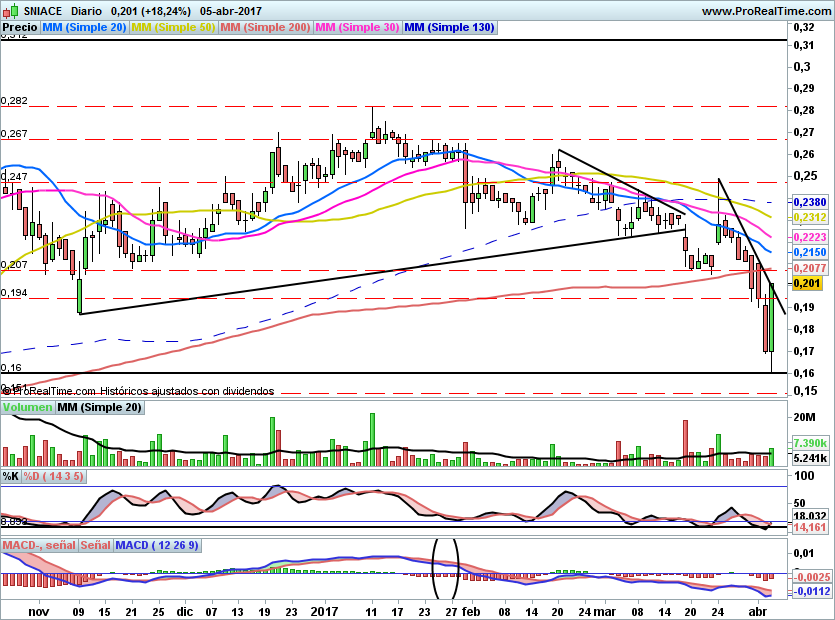Click the current price tag 0,201

tap(807, 283)
